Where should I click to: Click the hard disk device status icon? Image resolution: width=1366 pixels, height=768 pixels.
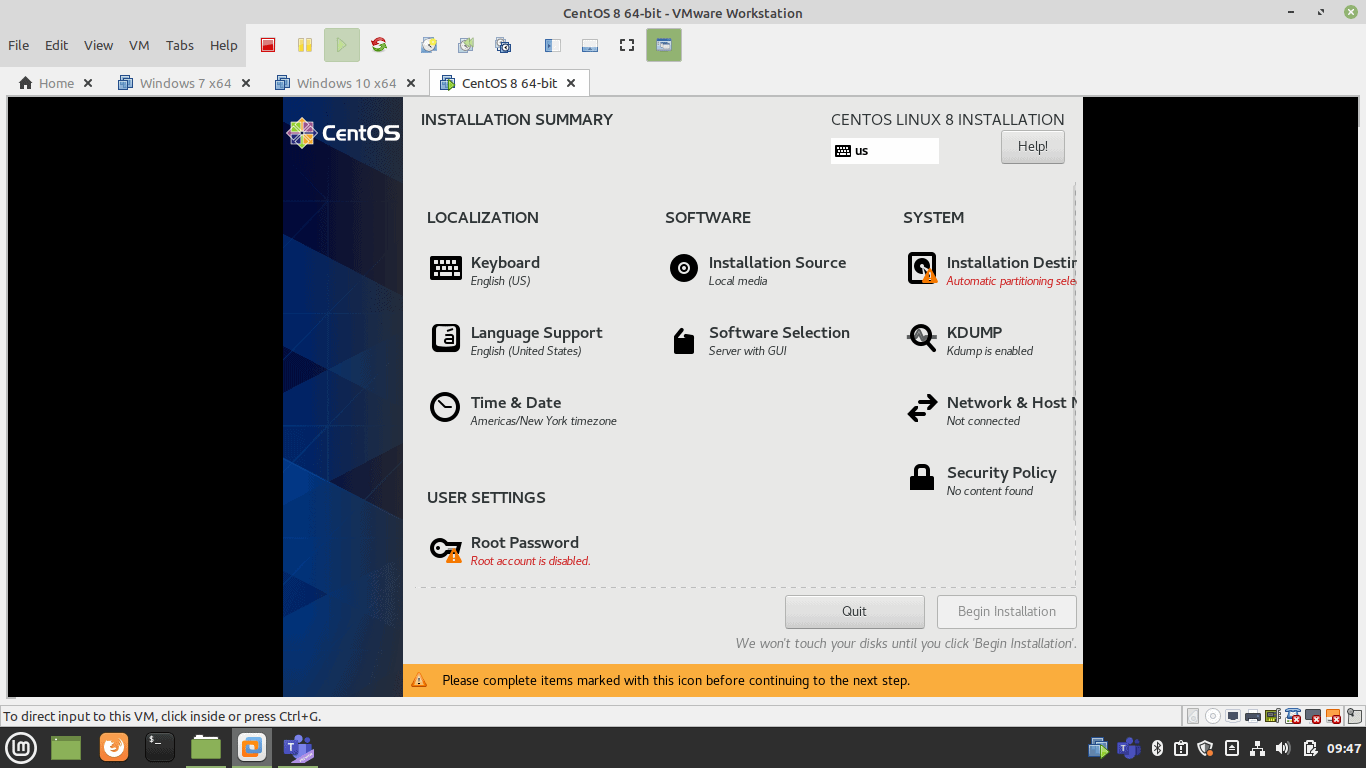tap(1193, 716)
